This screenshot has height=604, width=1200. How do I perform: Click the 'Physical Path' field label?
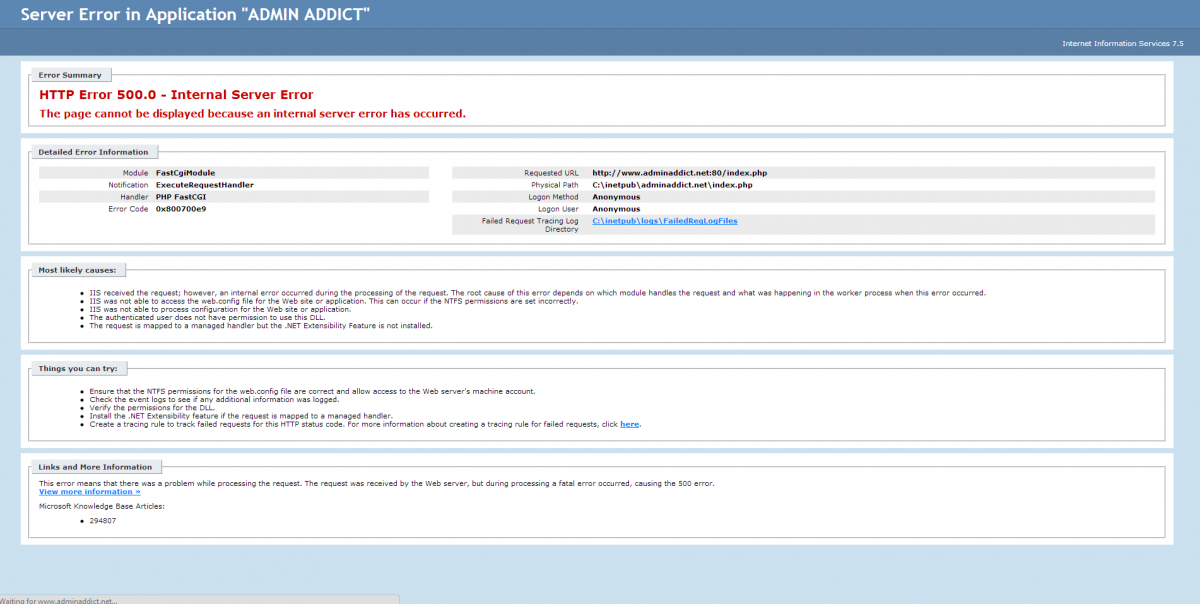[x=555, y=184]
